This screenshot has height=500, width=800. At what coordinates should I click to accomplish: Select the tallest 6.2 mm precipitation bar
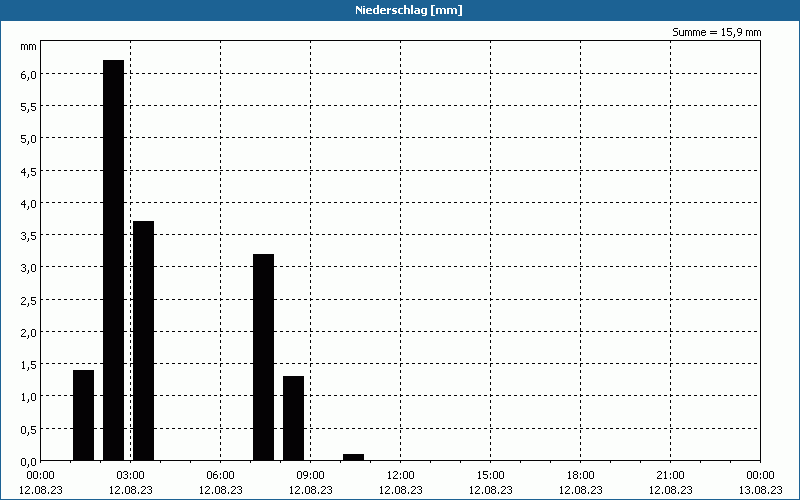tap(113, 260)
